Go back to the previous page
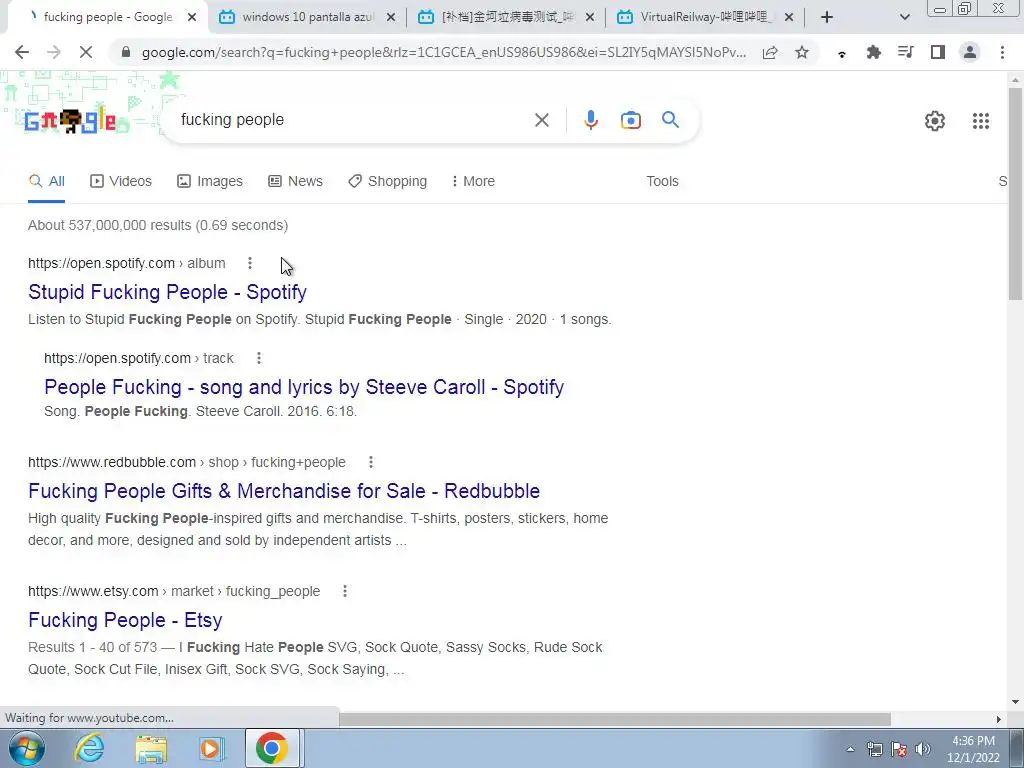Viewport: 1024px width, 768px height. (22, 52)
